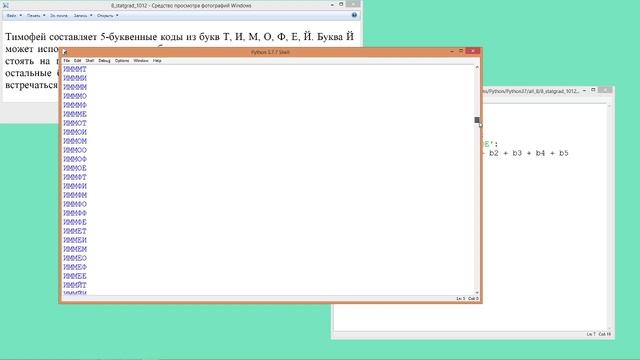Minimize the Windows Photo Viewer window

click(332, 4)
